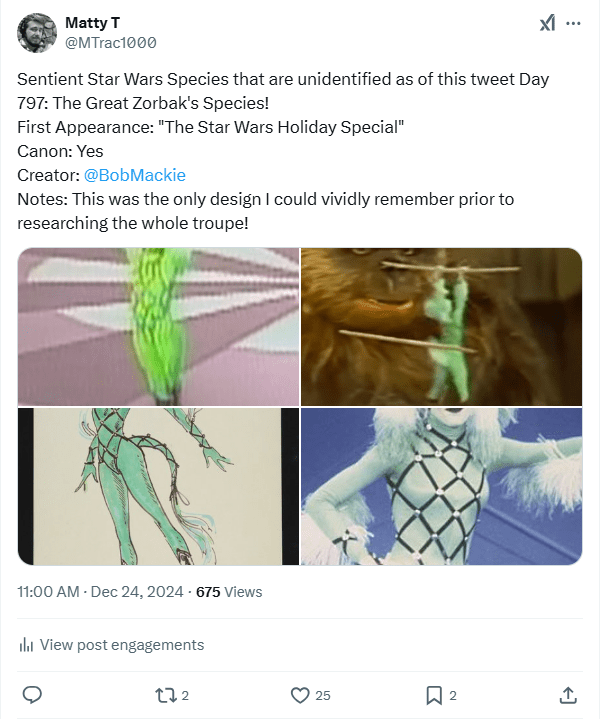Open View post engagements

121,645
